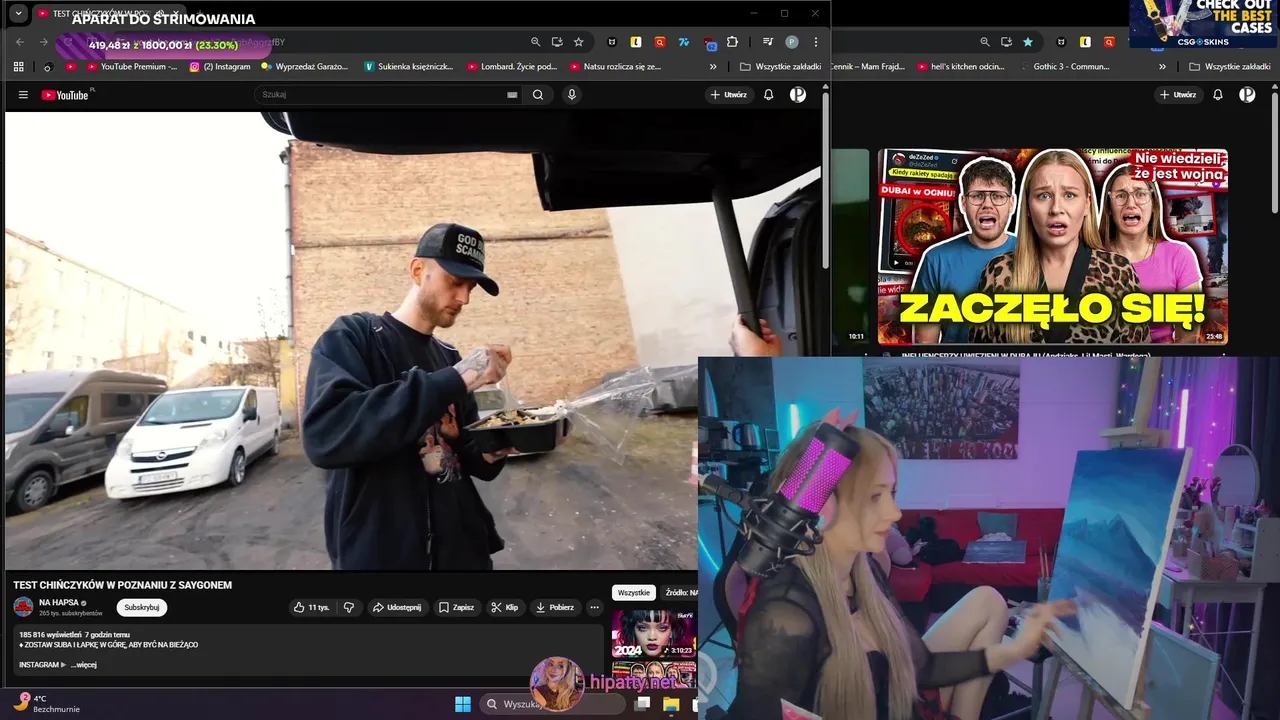The image size is (1280, 720).
Task: Dislike the video with thumbs down
Action: click(349, 607)
